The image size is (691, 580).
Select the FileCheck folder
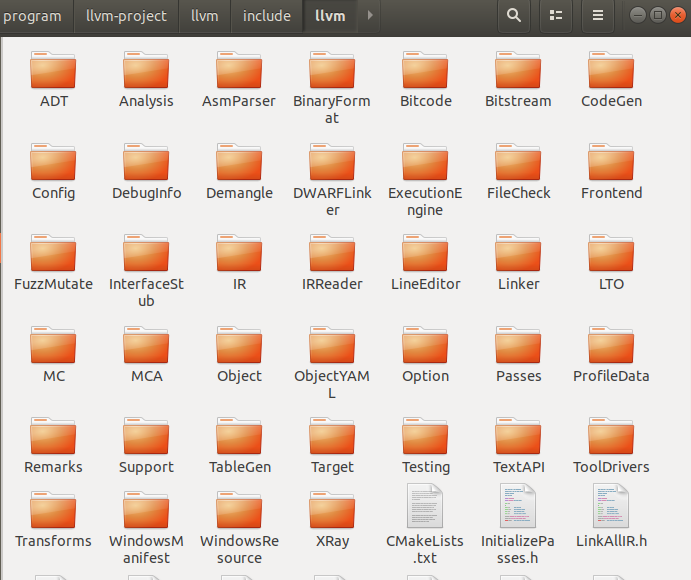(518, 171)
